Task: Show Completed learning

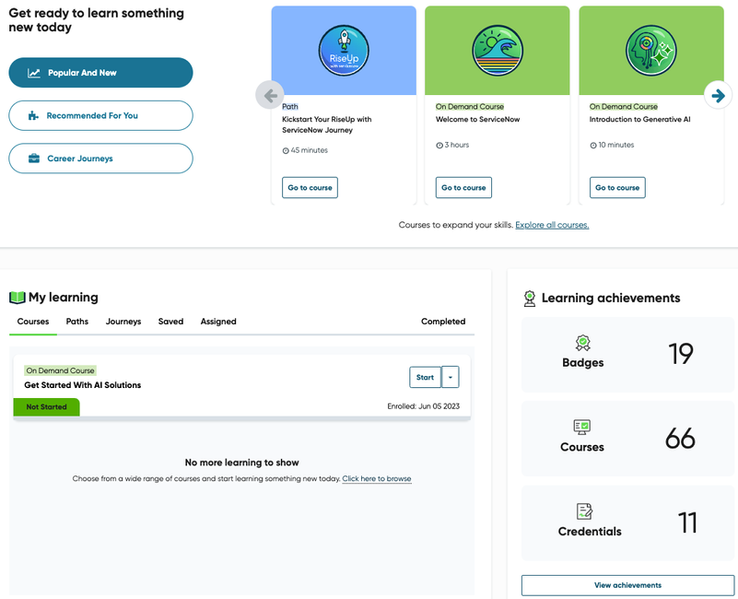Action: coord(443,321)
